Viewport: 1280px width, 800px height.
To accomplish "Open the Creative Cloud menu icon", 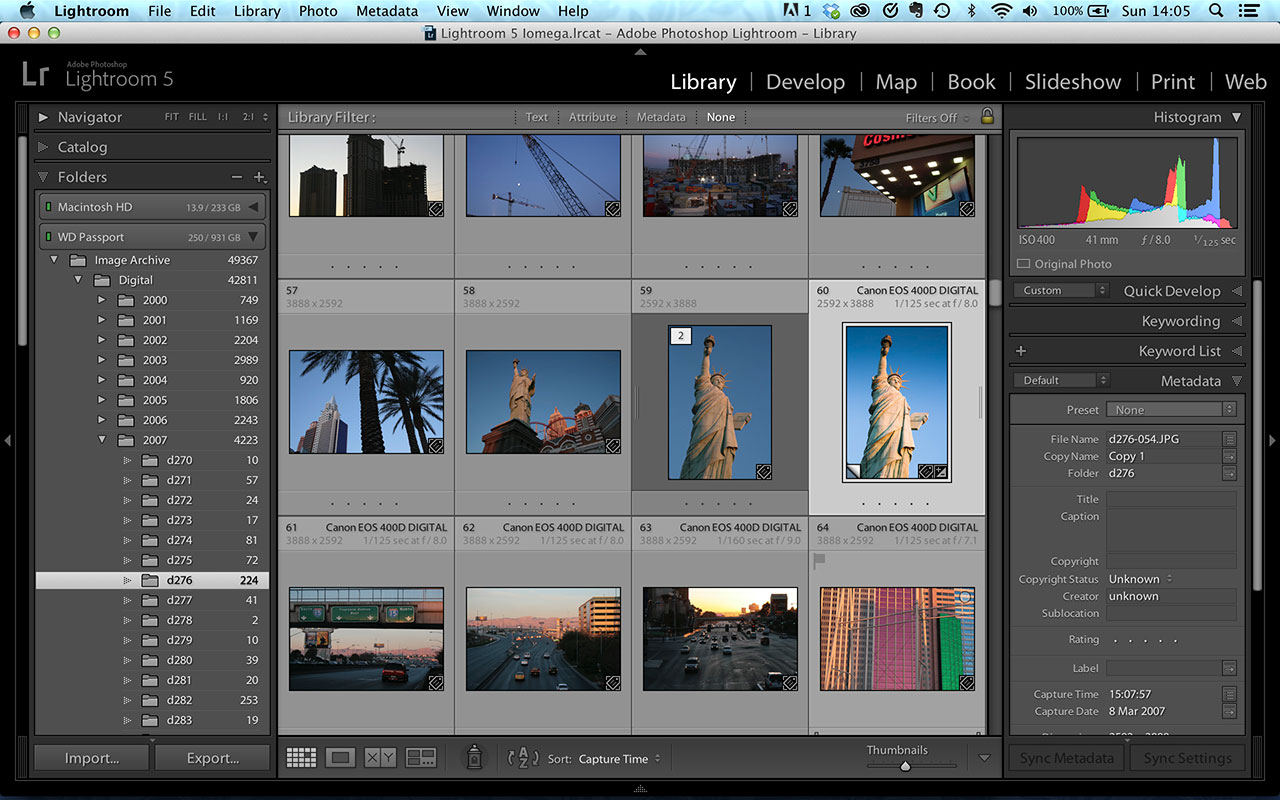I will (860, 11).
